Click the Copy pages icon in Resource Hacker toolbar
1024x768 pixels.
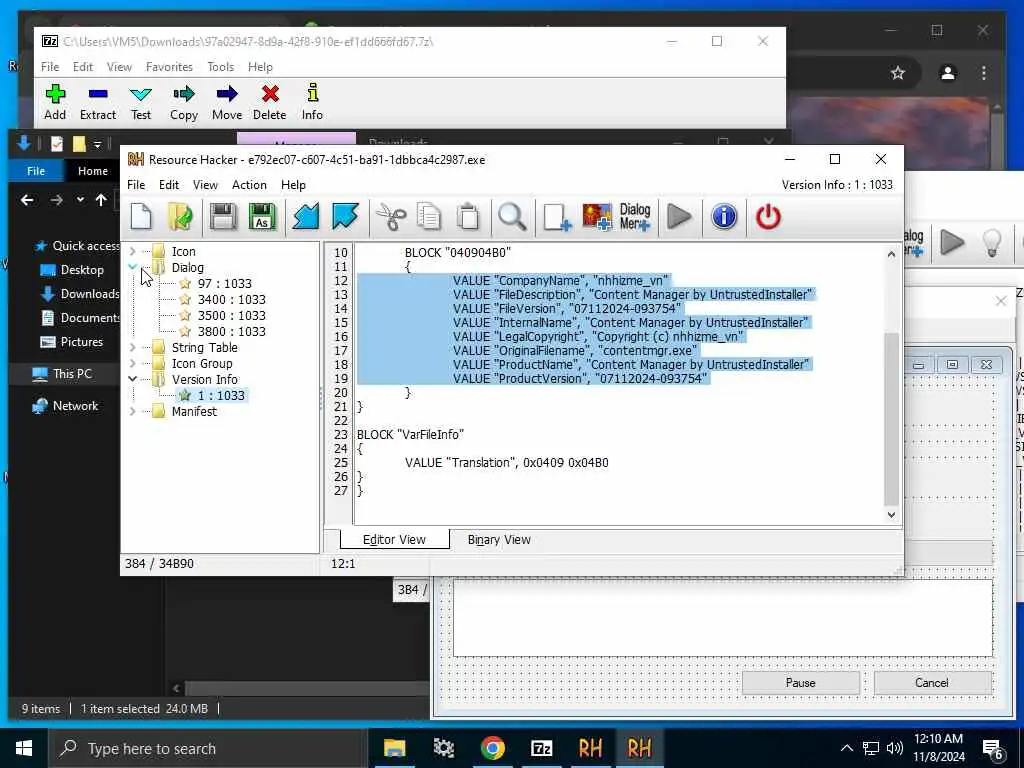click(429, 217)
